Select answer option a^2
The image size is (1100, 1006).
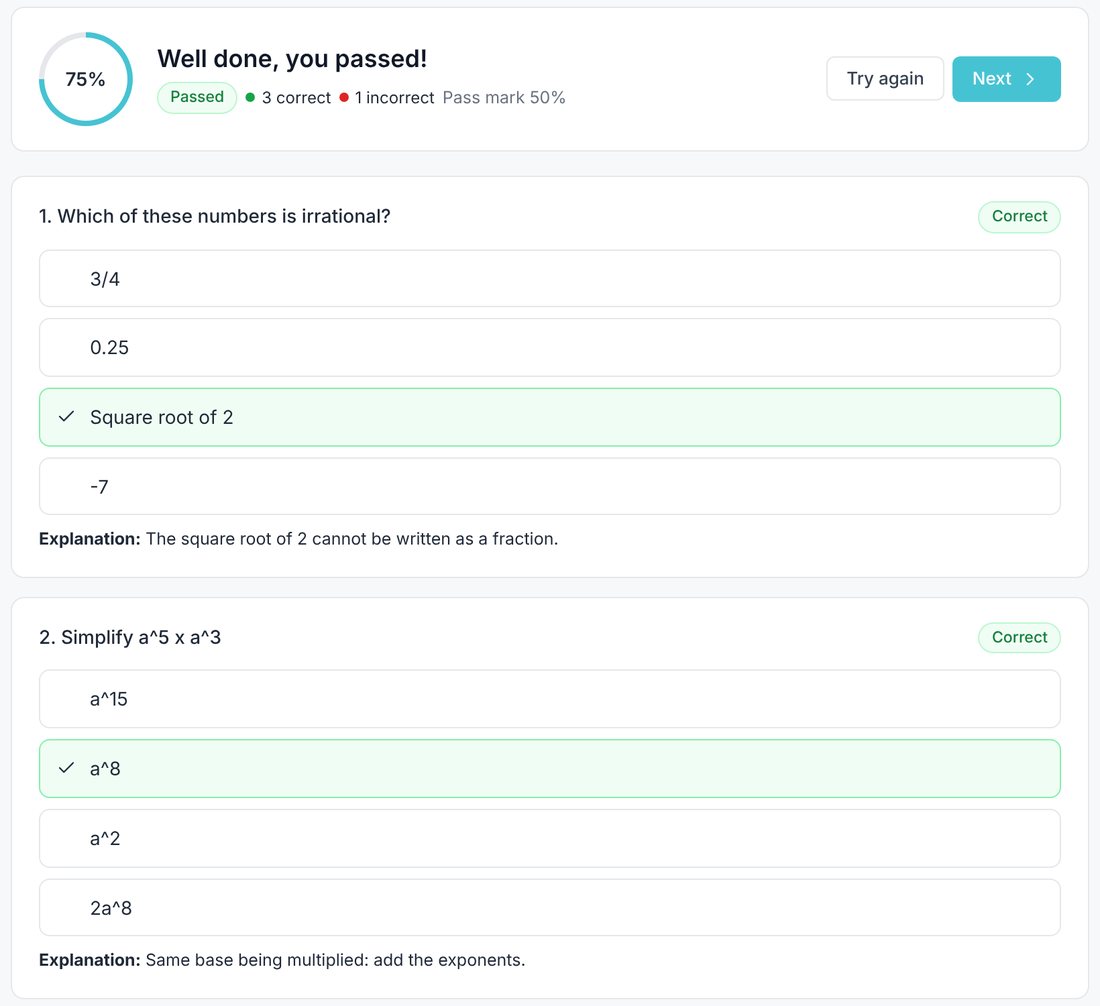point(549,838)
